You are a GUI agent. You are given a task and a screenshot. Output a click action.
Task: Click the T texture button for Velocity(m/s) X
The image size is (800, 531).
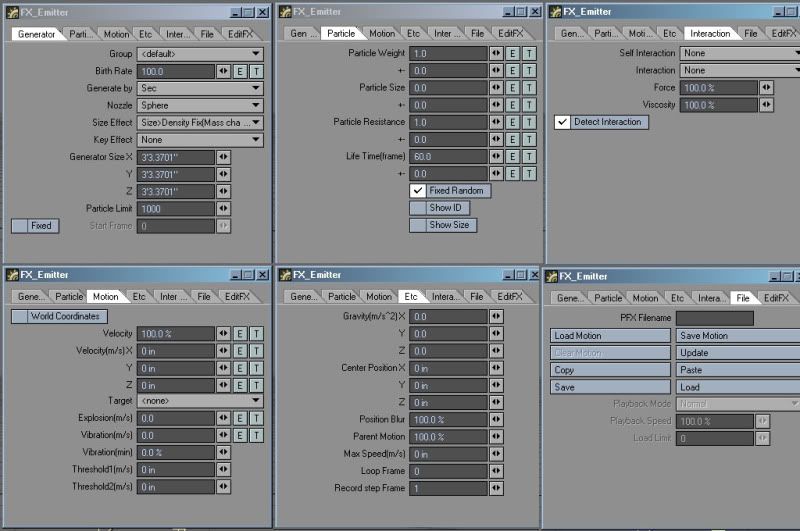tap(256, 351)
